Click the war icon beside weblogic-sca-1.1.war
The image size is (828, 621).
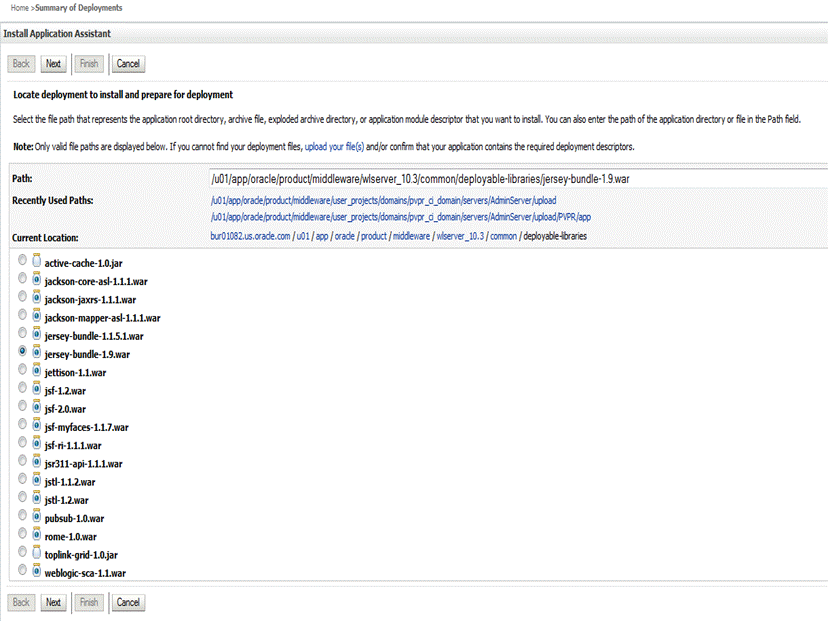click(36, 570)
